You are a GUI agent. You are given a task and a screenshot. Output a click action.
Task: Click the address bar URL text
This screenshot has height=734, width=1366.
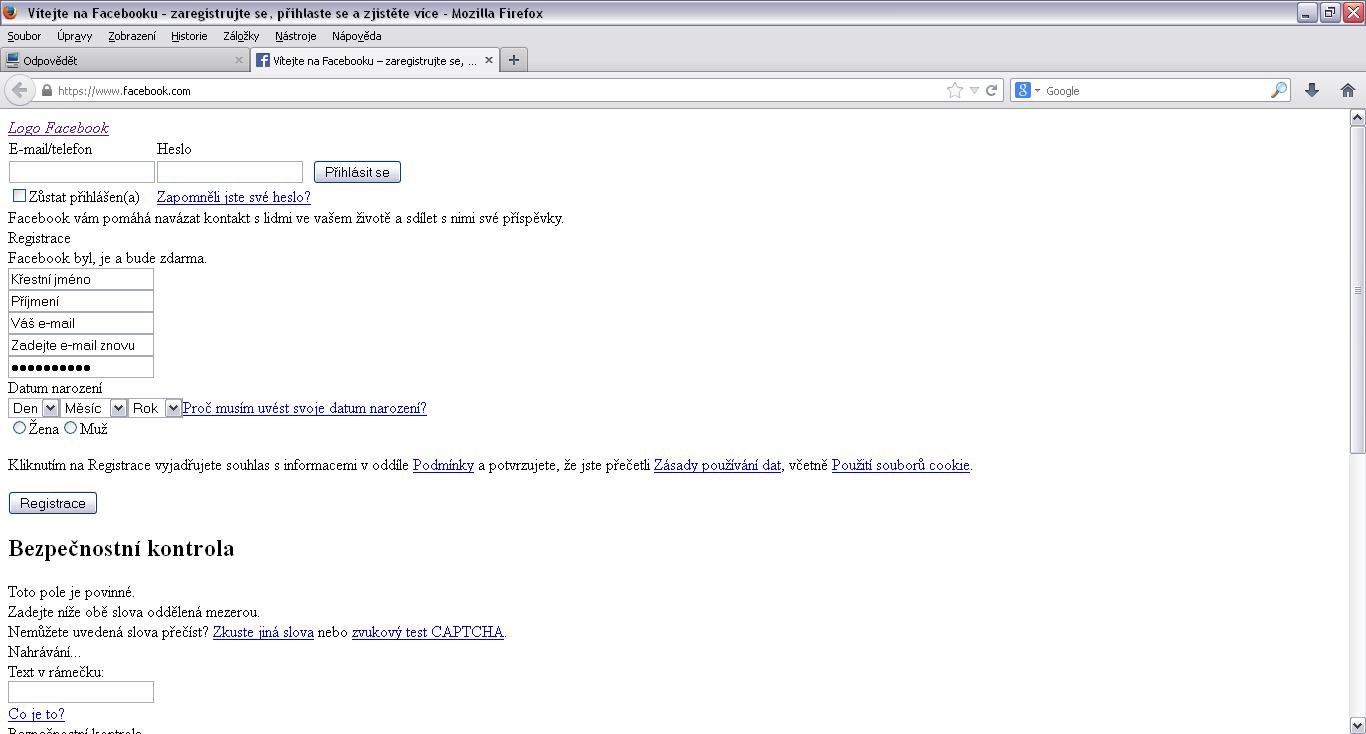(x=124, y=91)
